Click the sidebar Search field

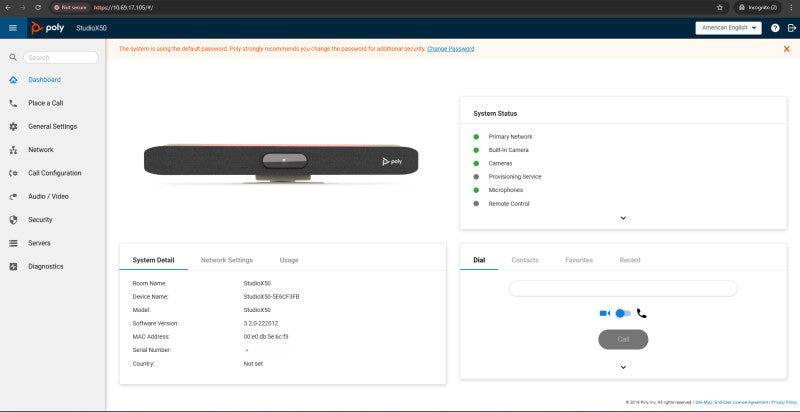61,58
